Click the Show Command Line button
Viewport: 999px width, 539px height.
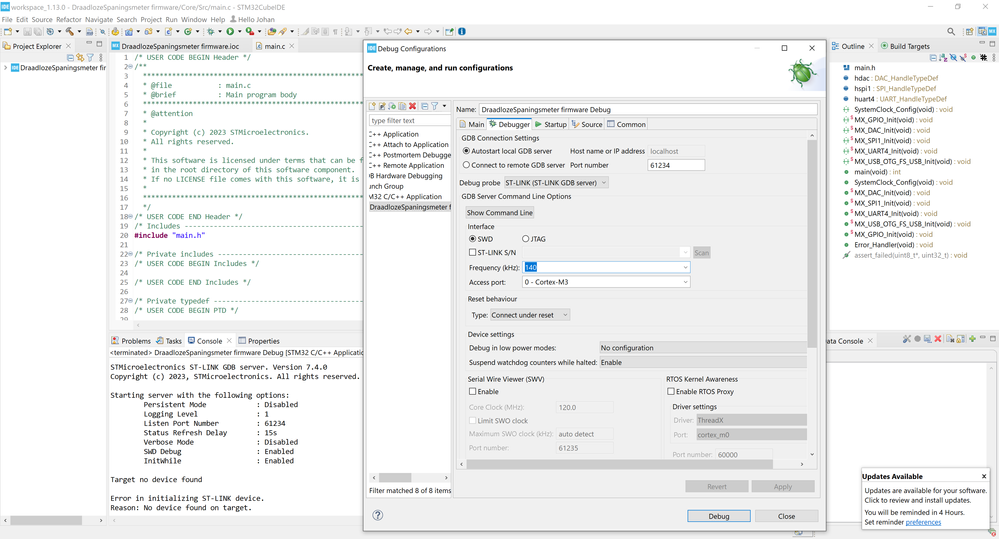[499, 212]
